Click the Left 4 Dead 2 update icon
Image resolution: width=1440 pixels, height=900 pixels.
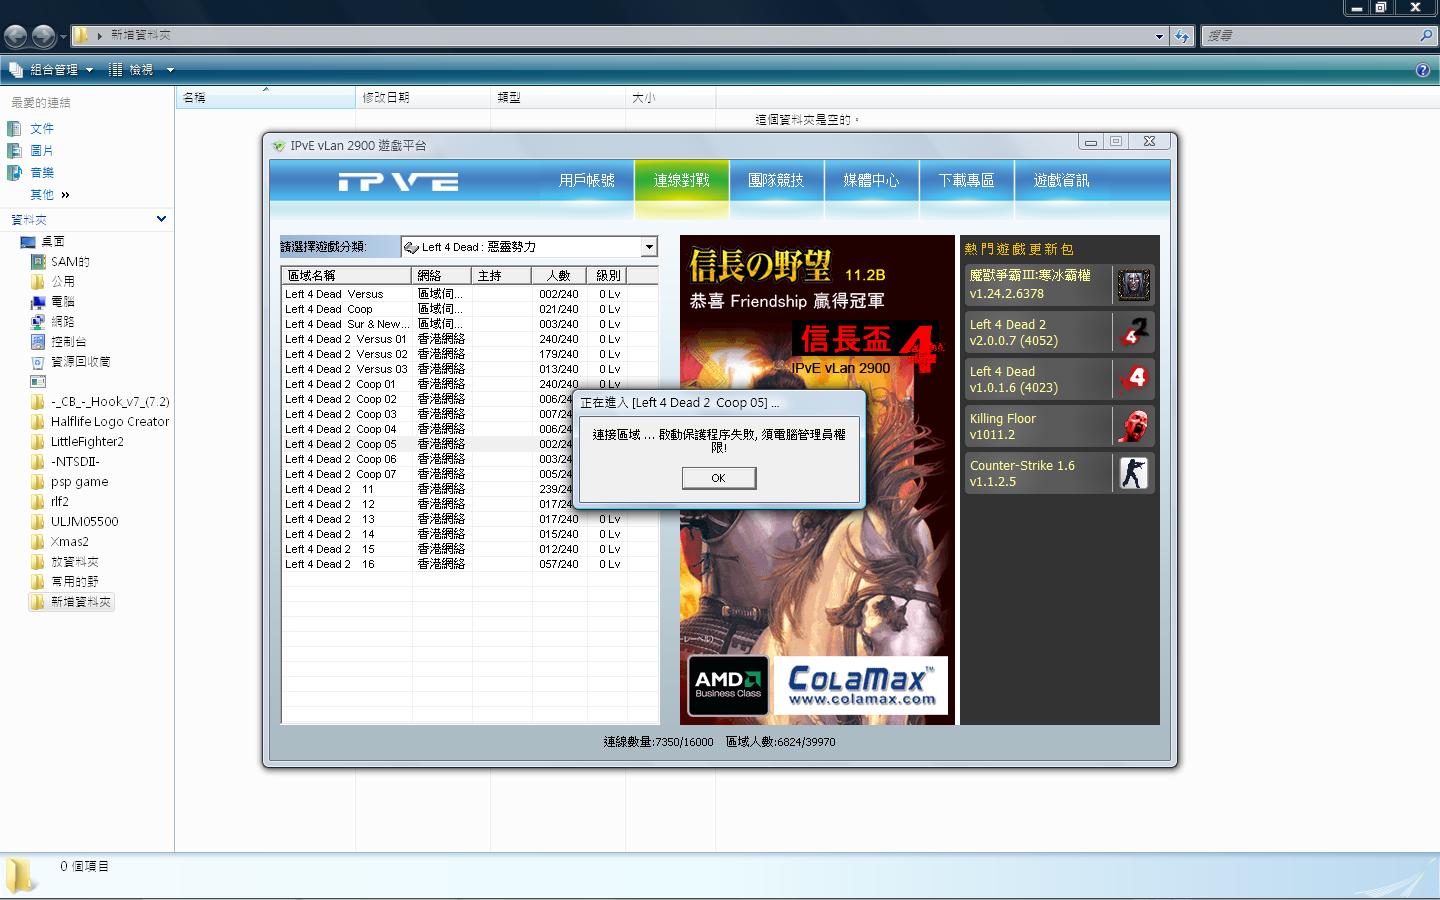(1133, 332)
